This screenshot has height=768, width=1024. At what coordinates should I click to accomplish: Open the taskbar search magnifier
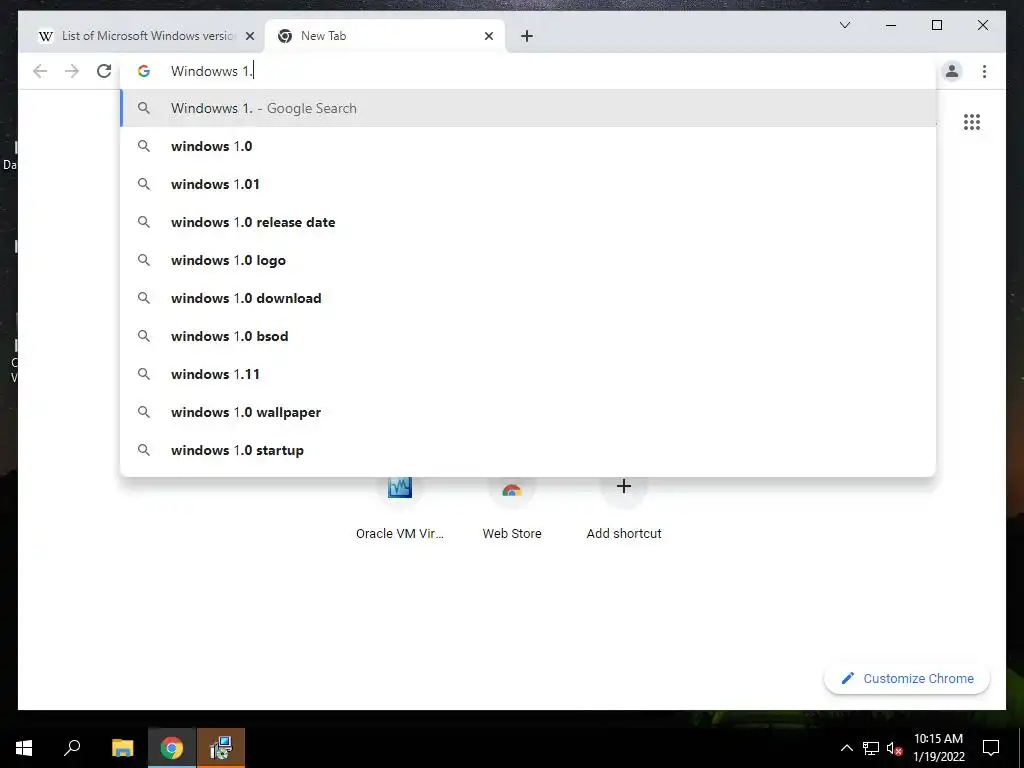(x=72, y=748)
